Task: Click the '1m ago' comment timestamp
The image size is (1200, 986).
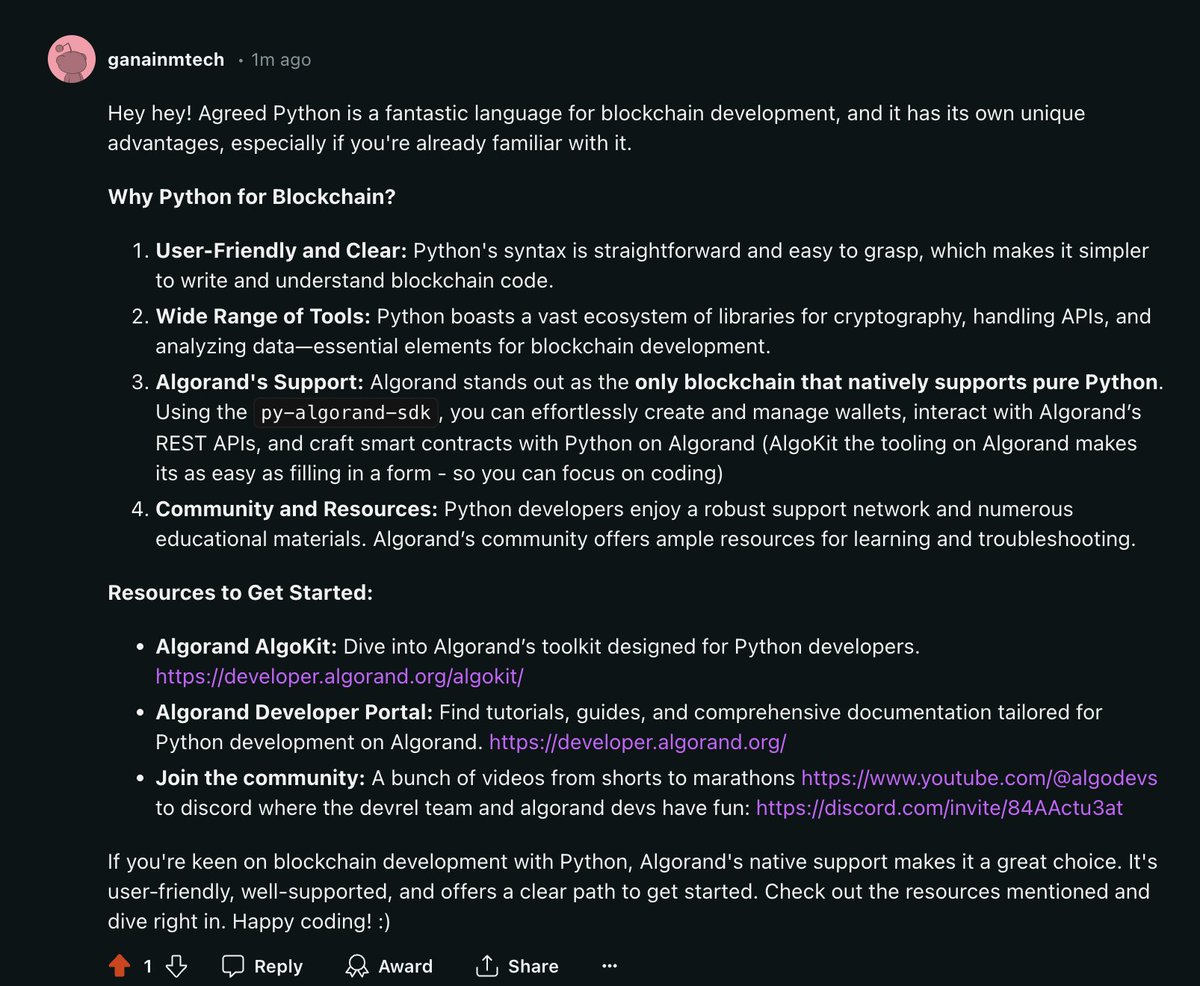Action: (281, 60)
